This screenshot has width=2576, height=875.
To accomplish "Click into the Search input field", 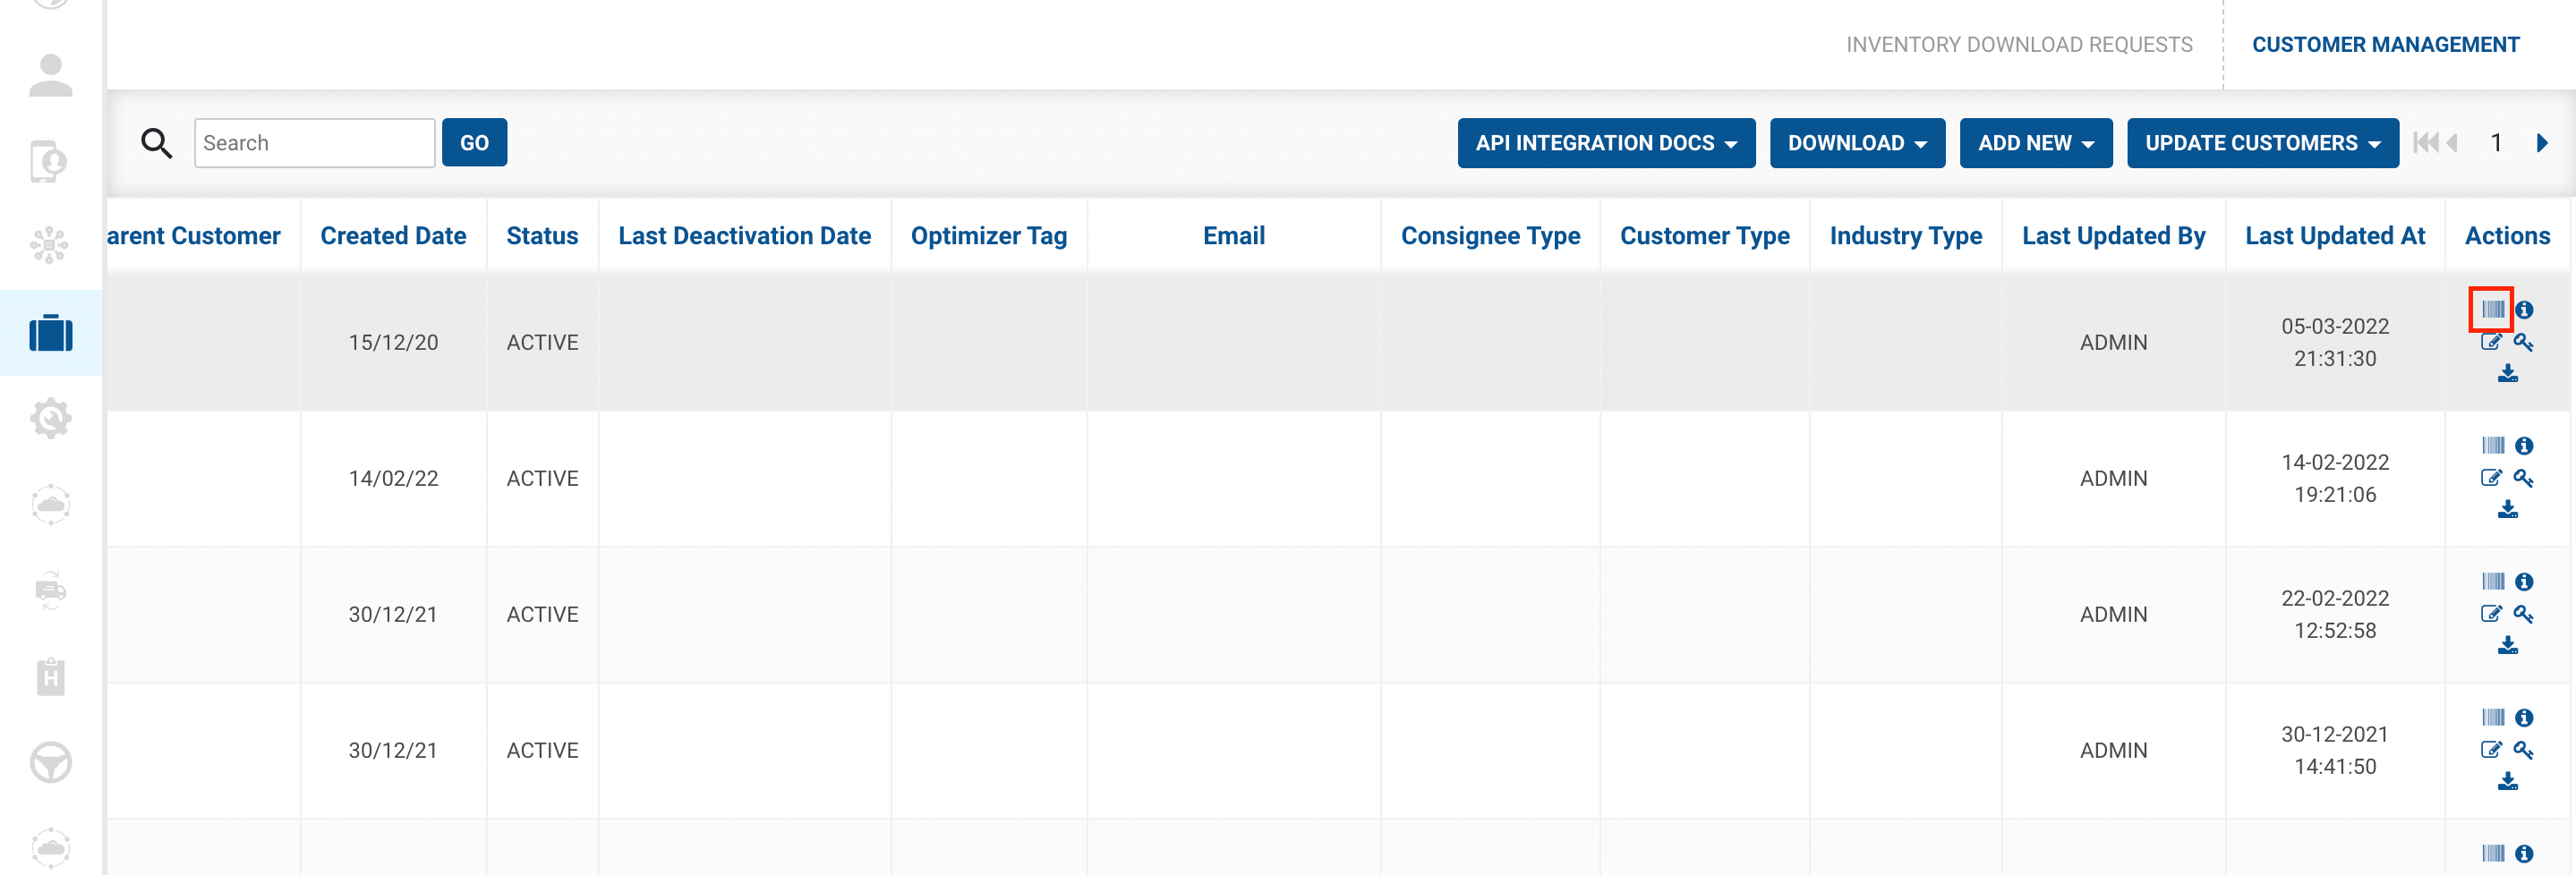I will point(314,143).
